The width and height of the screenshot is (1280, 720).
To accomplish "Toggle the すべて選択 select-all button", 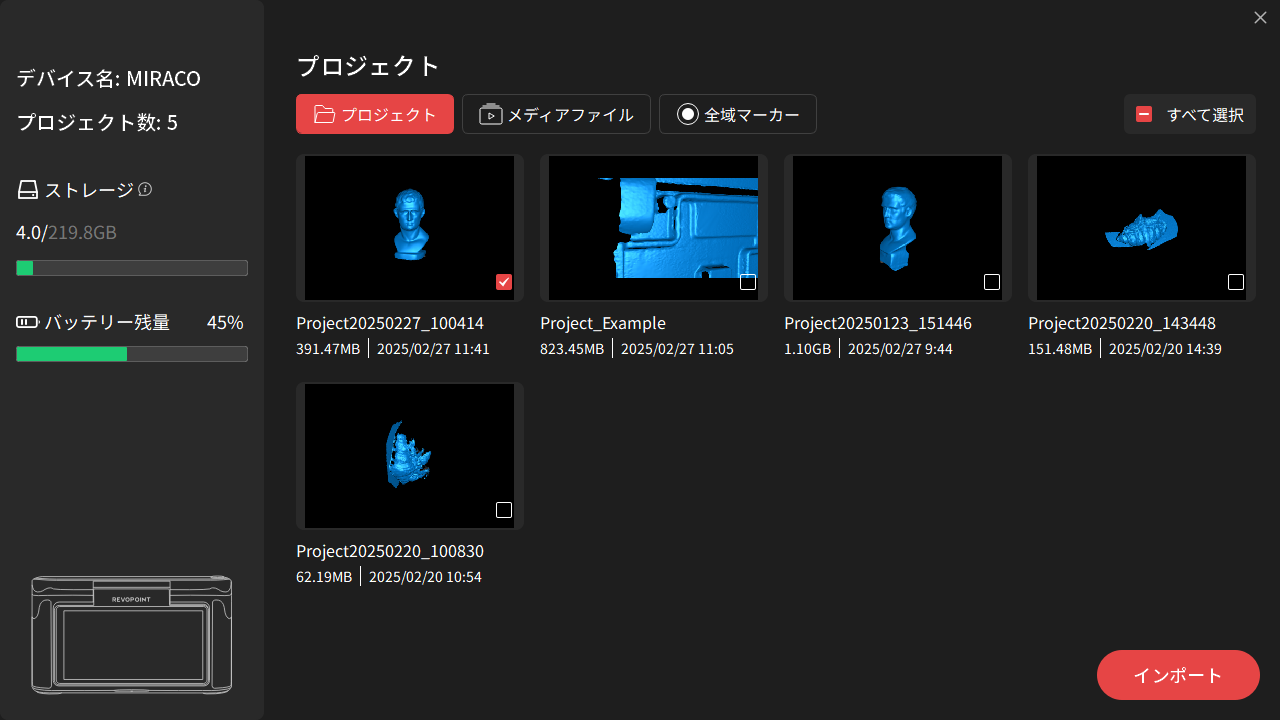I will 1189,114.
